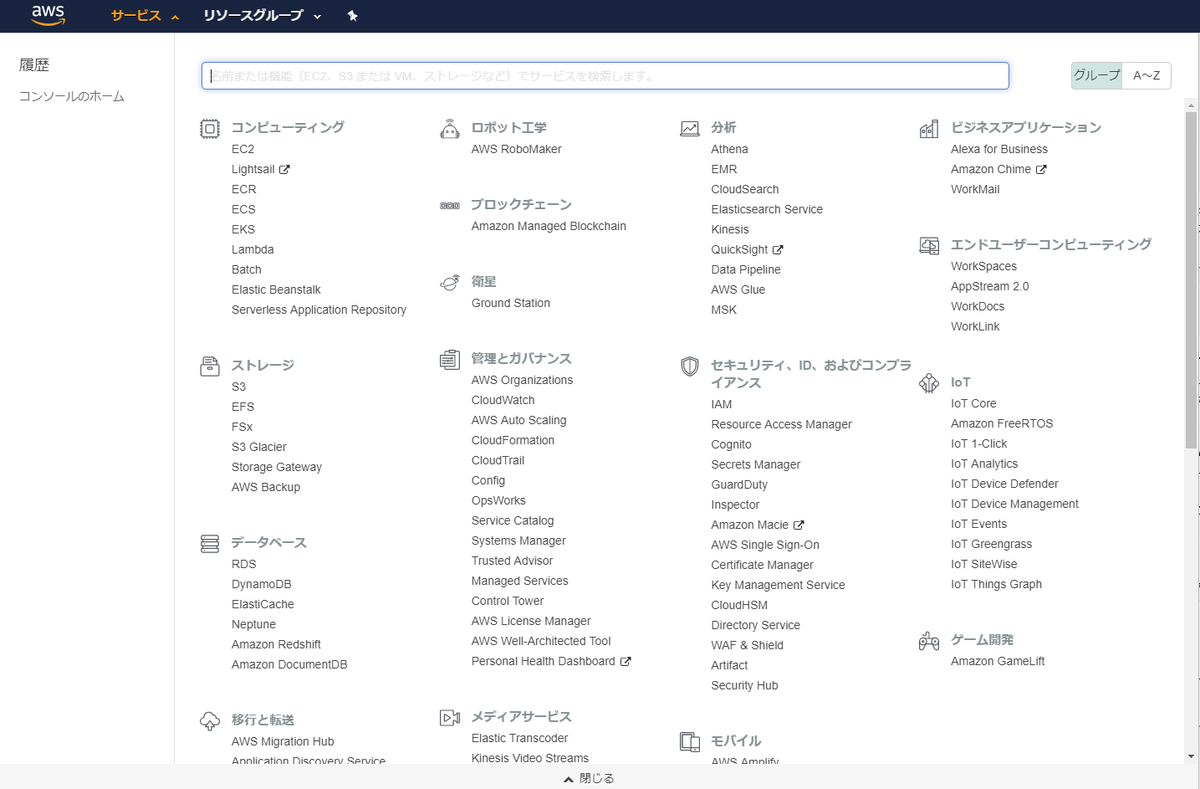1200x789 pixels.
Task: Click the 管理とガバナンス category icon
Action: [450, 359]
